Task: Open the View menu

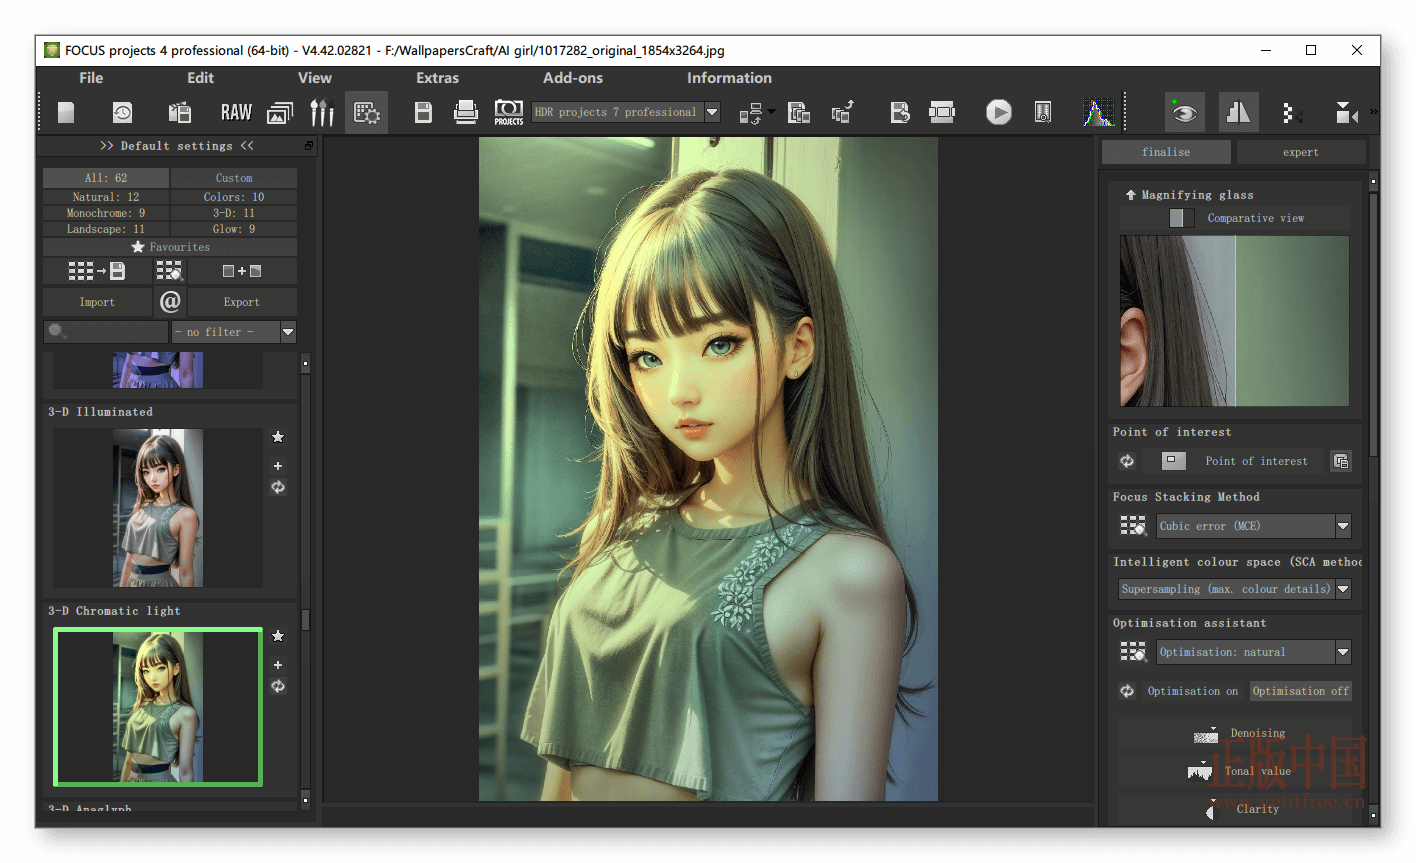Action: [x=314, y=78]
